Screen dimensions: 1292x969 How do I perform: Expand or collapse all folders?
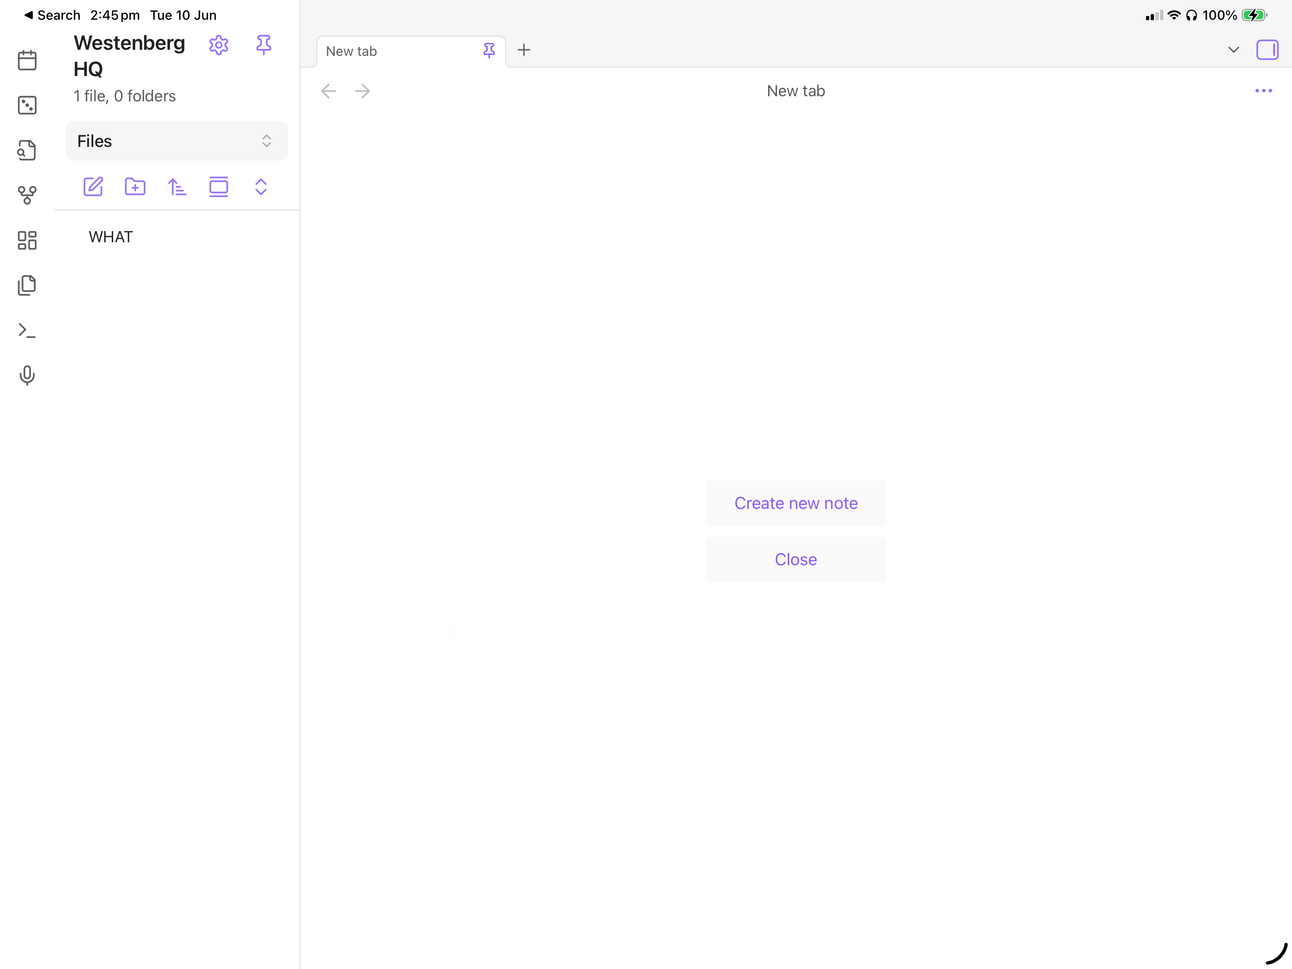261,187
